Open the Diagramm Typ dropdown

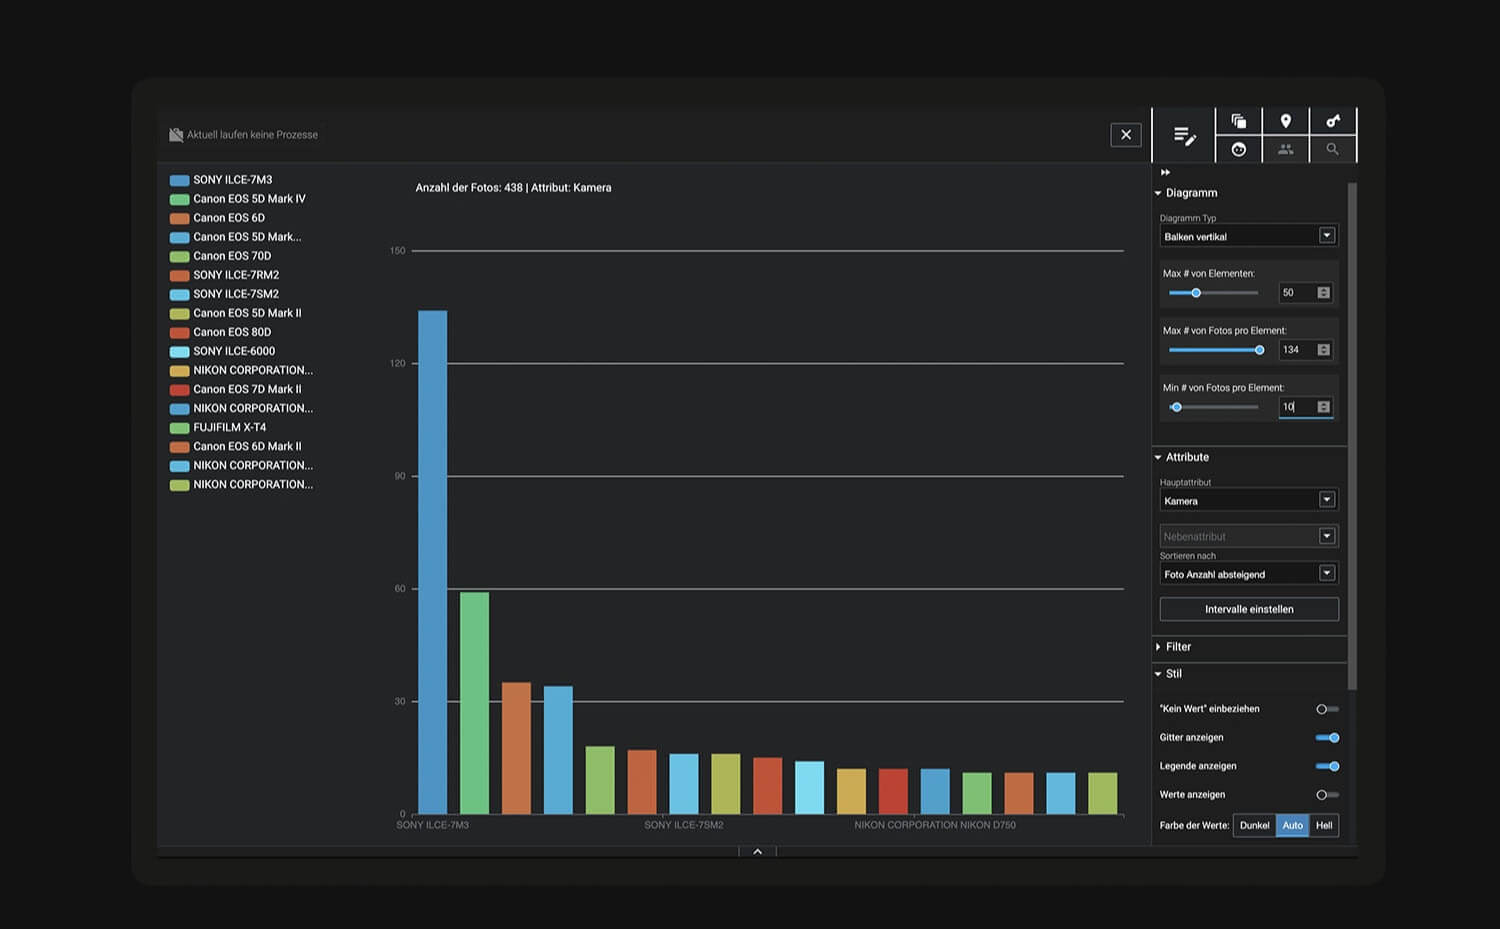coord(1249,236)
